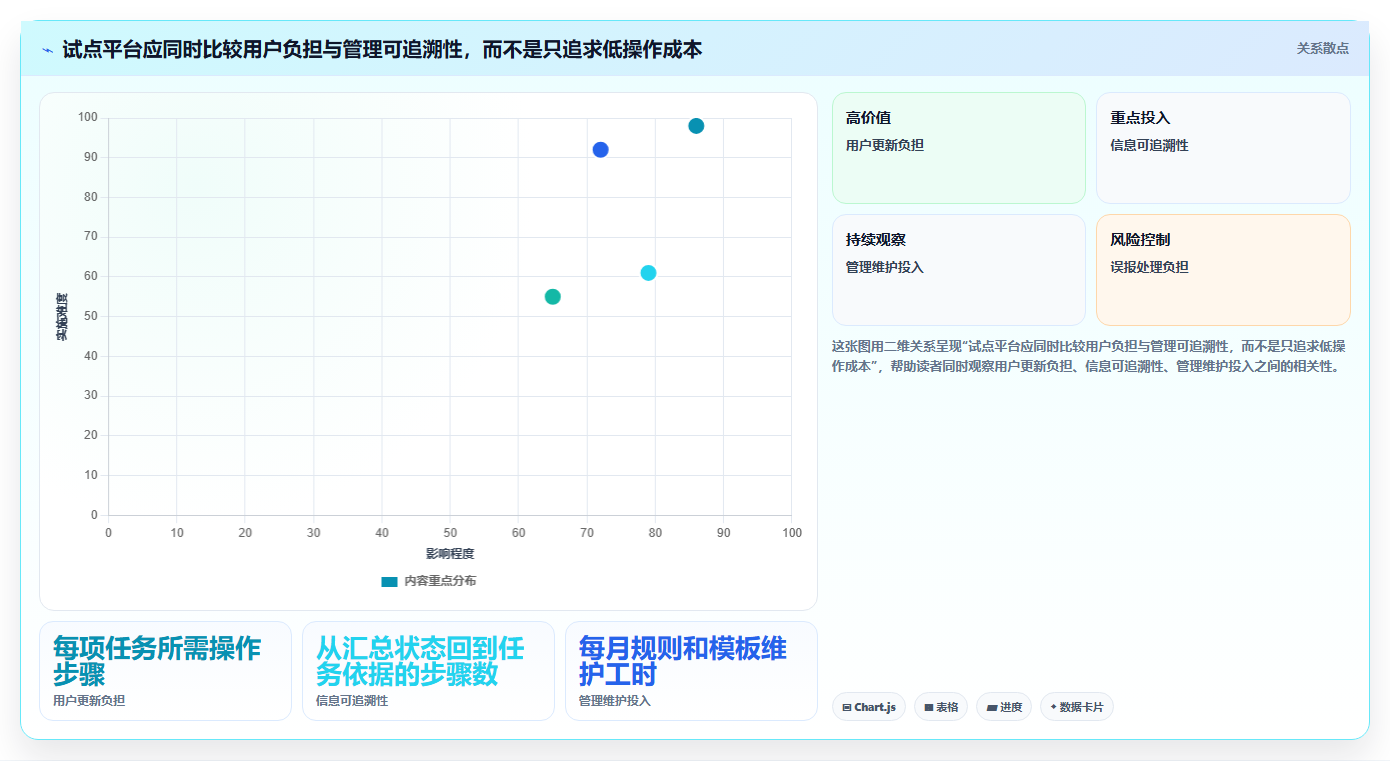This screenshot has width=1390, height=761.
Task: Click the 信息可追溯性 caption under second metric
Action: 352,701
